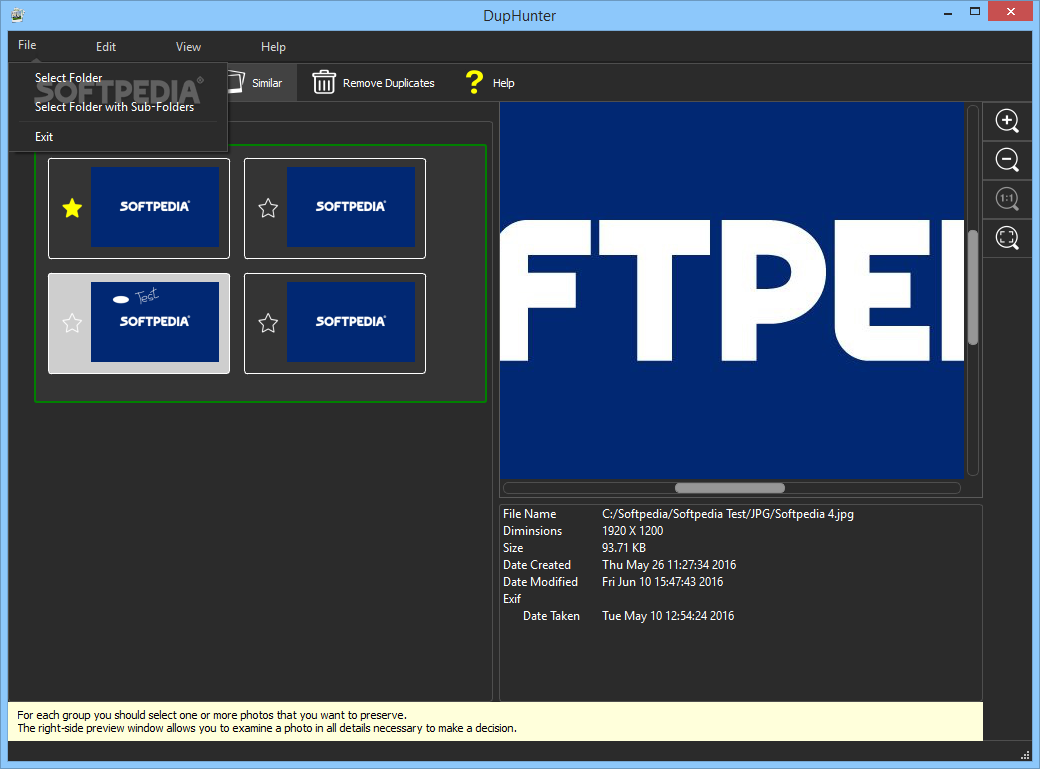Click 'Thu May 26 11:27:34 2016' created date
Image resolution: width=1040 pixels, height=769 pixels.
[x=669, y=565]
